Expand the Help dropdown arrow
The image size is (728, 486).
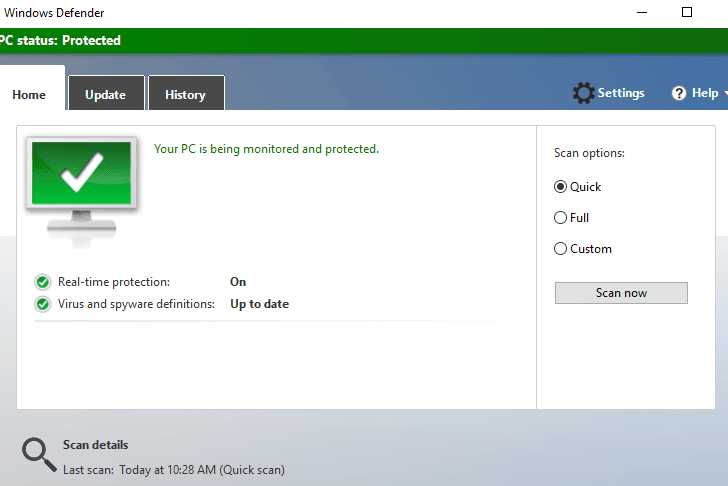tap(725, 93)
